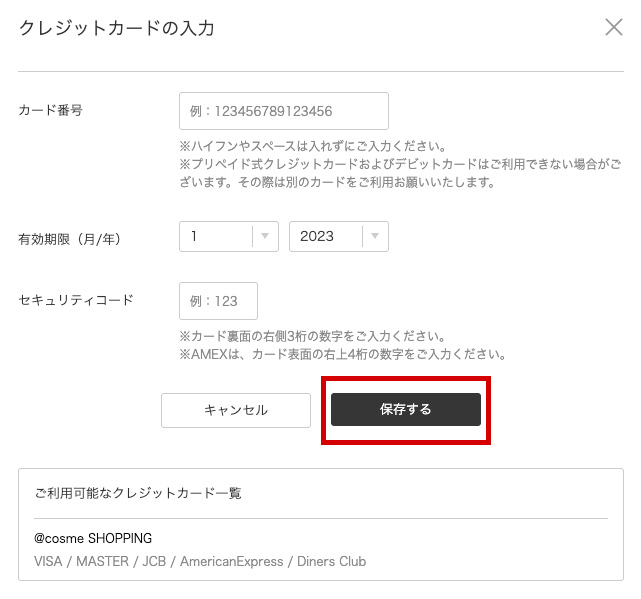Close the credit card entry dialog
Viewport: 641px width, 599px height.
(x=613, y=27)
